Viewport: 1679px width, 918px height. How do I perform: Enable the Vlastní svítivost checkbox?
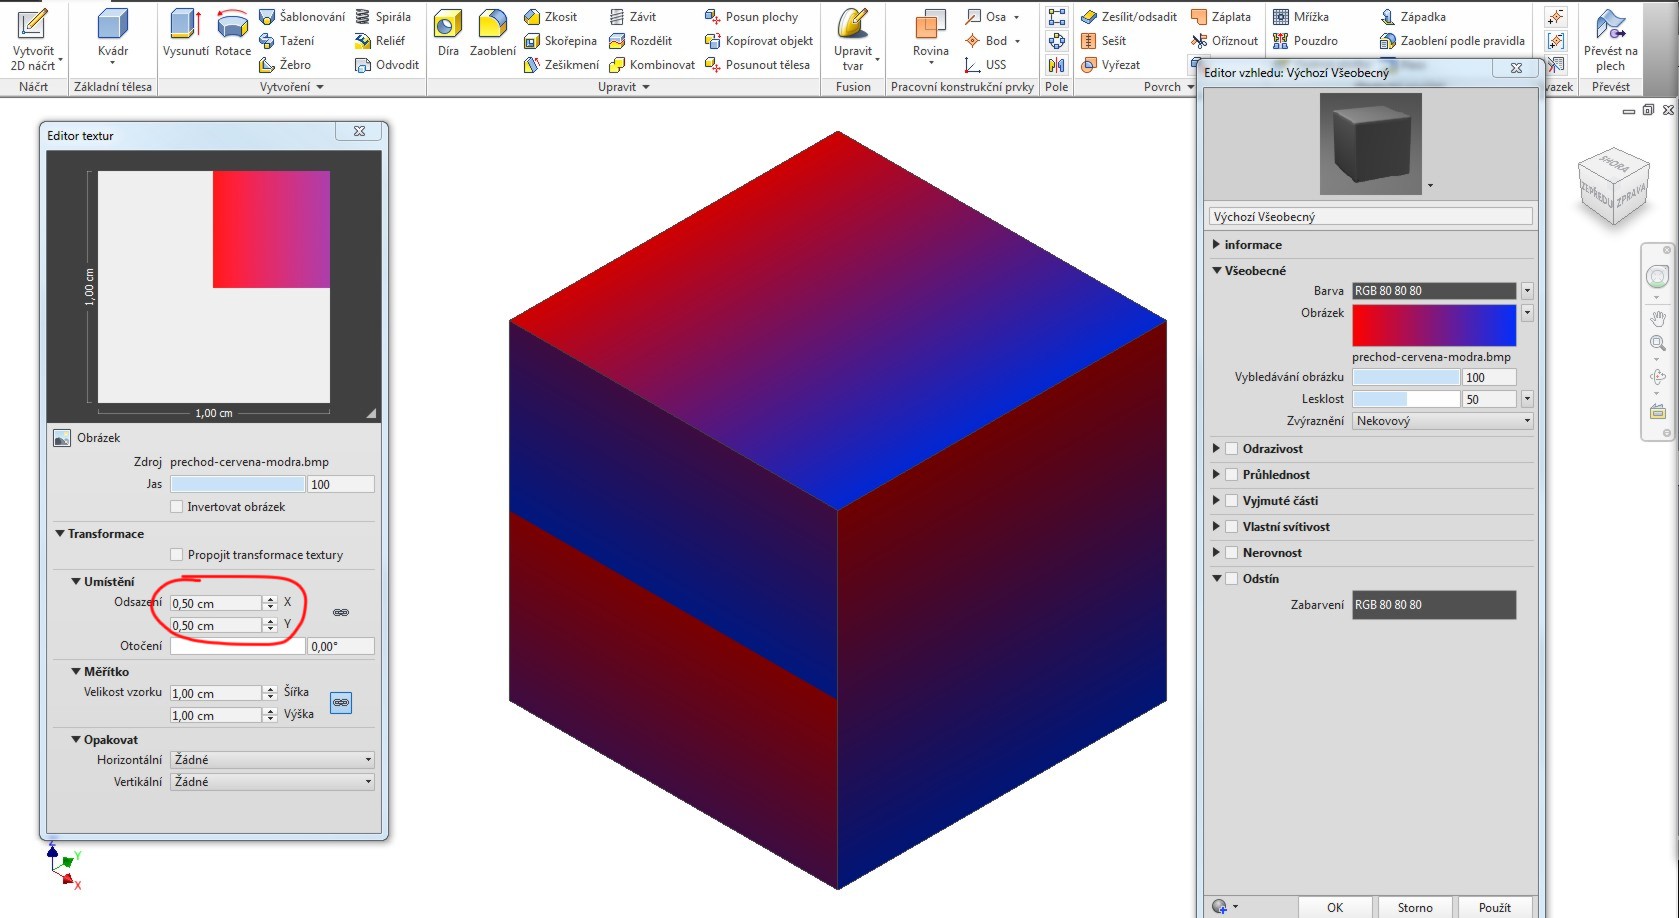(x=1232, y=527)
